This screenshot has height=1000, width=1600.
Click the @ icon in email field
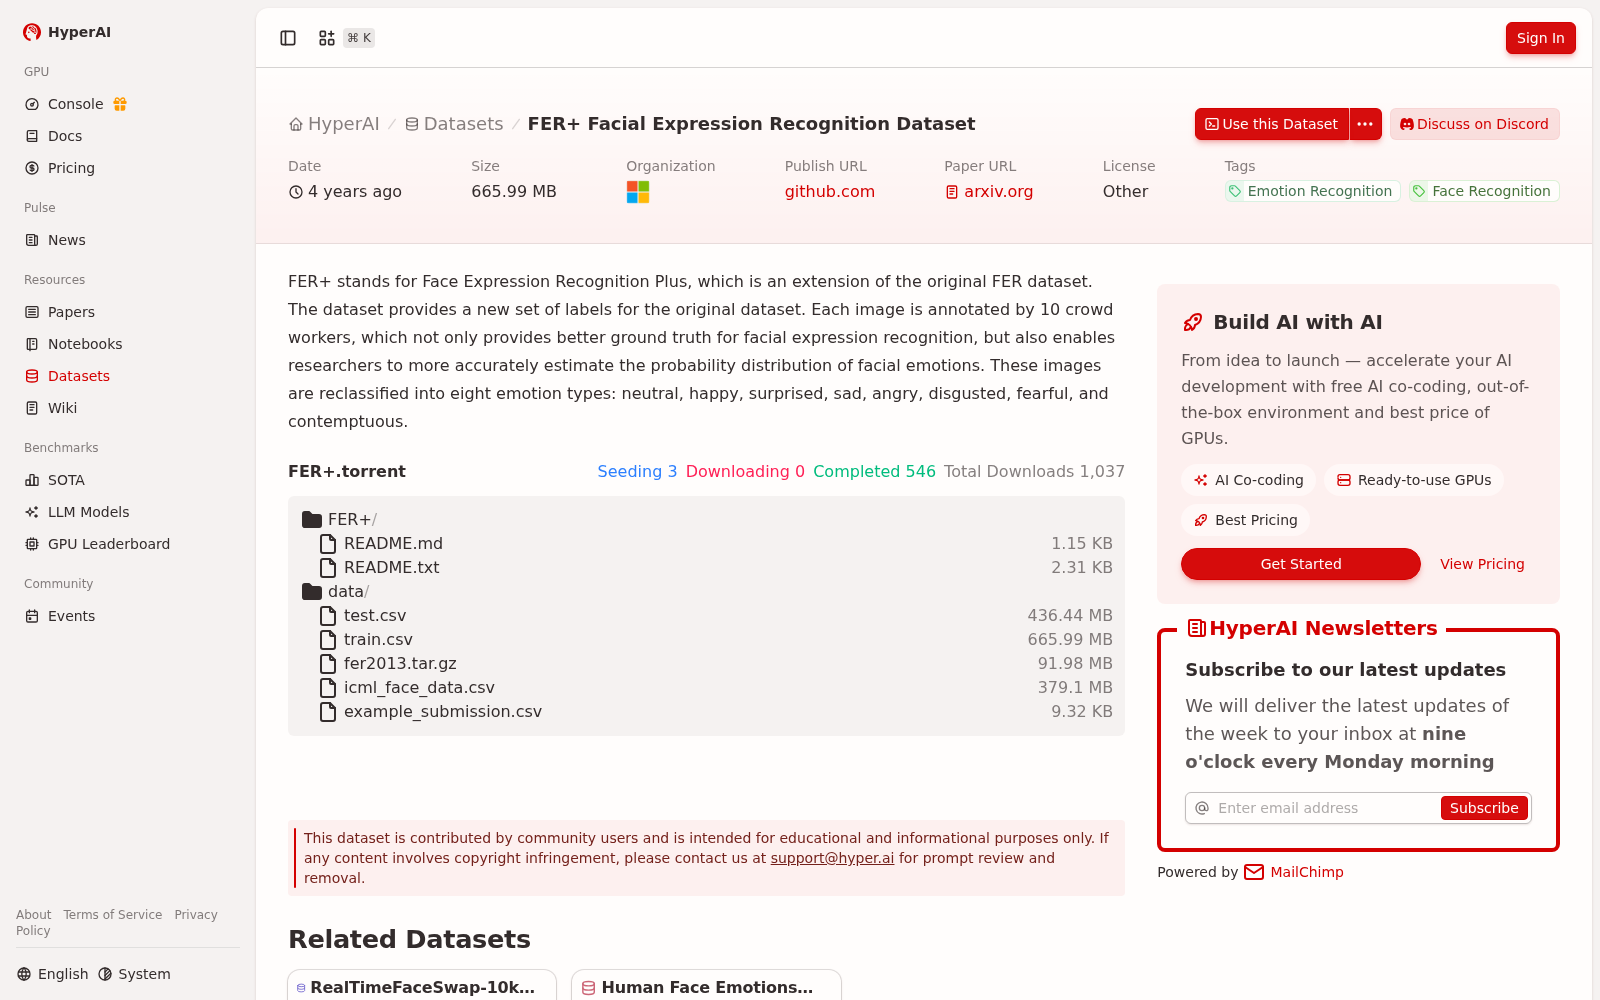pyautogui.click(x=1202, y=808)
